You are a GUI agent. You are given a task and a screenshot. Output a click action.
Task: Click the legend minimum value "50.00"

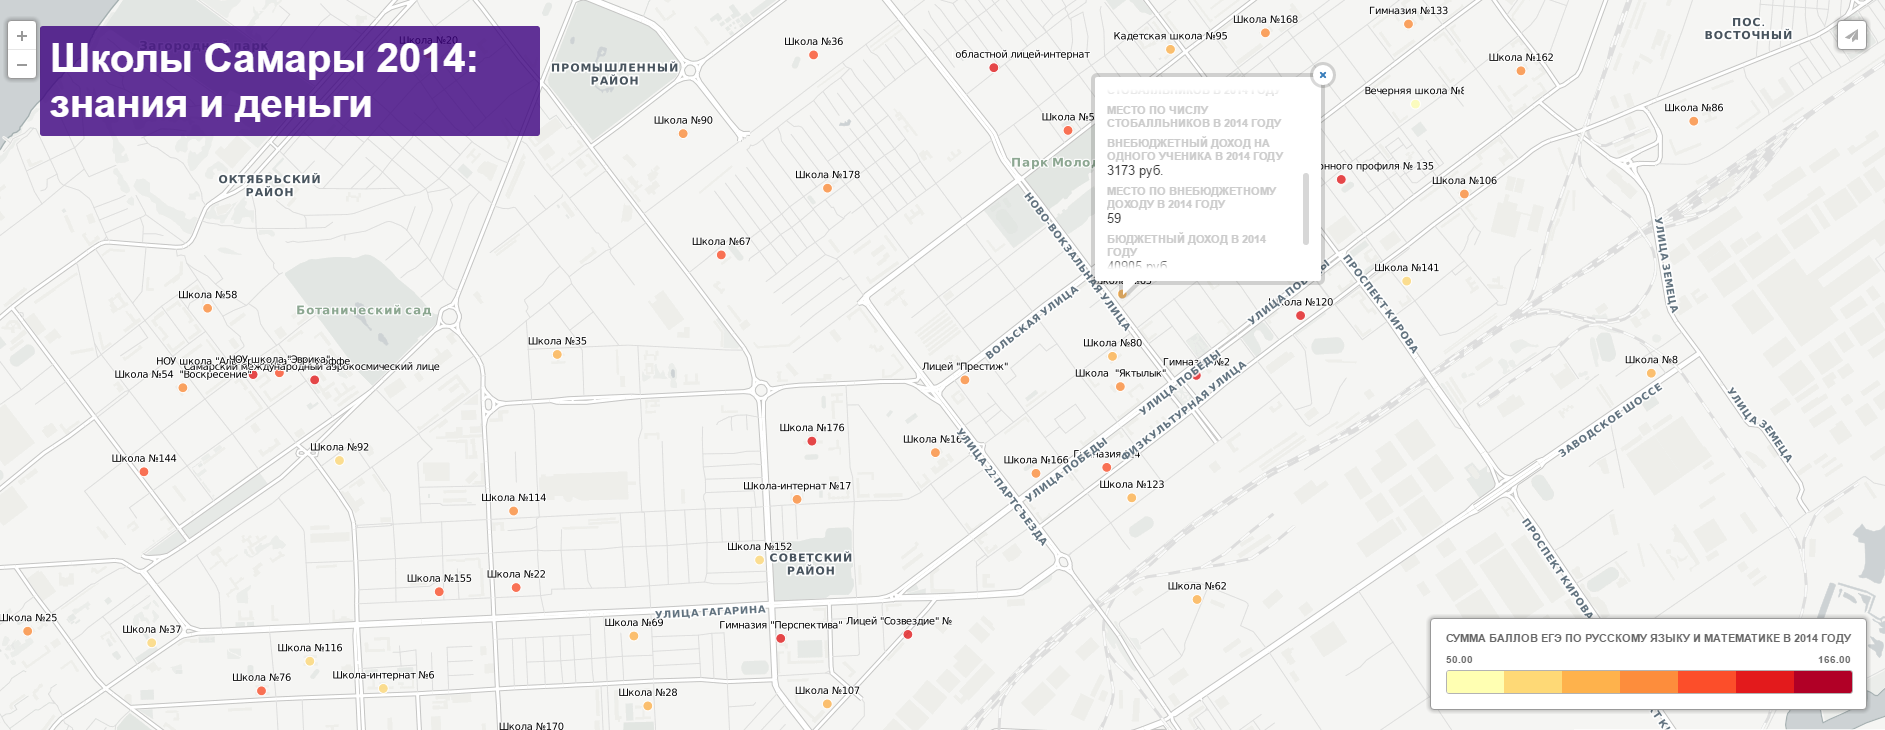pos(1459,660)
